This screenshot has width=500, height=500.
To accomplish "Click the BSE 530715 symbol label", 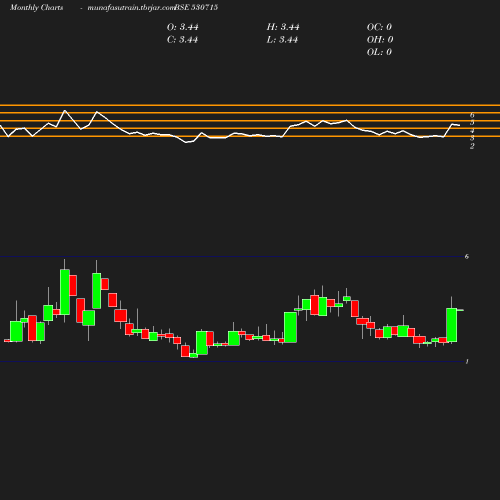I will (196, 7).
